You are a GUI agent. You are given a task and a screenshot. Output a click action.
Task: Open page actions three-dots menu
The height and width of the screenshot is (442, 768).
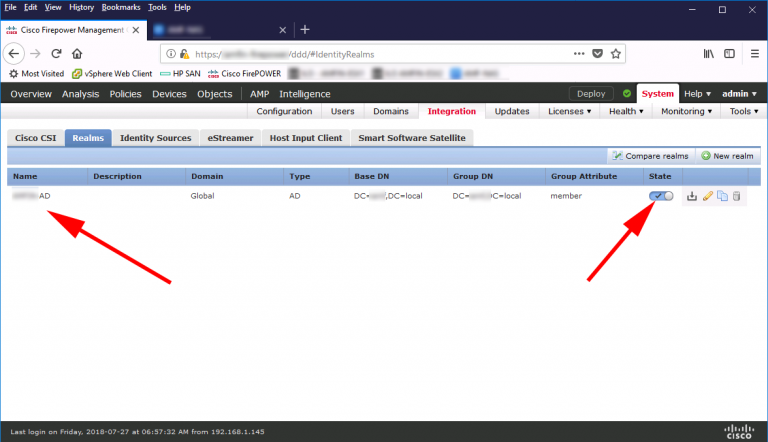click(x=579, y=54)
